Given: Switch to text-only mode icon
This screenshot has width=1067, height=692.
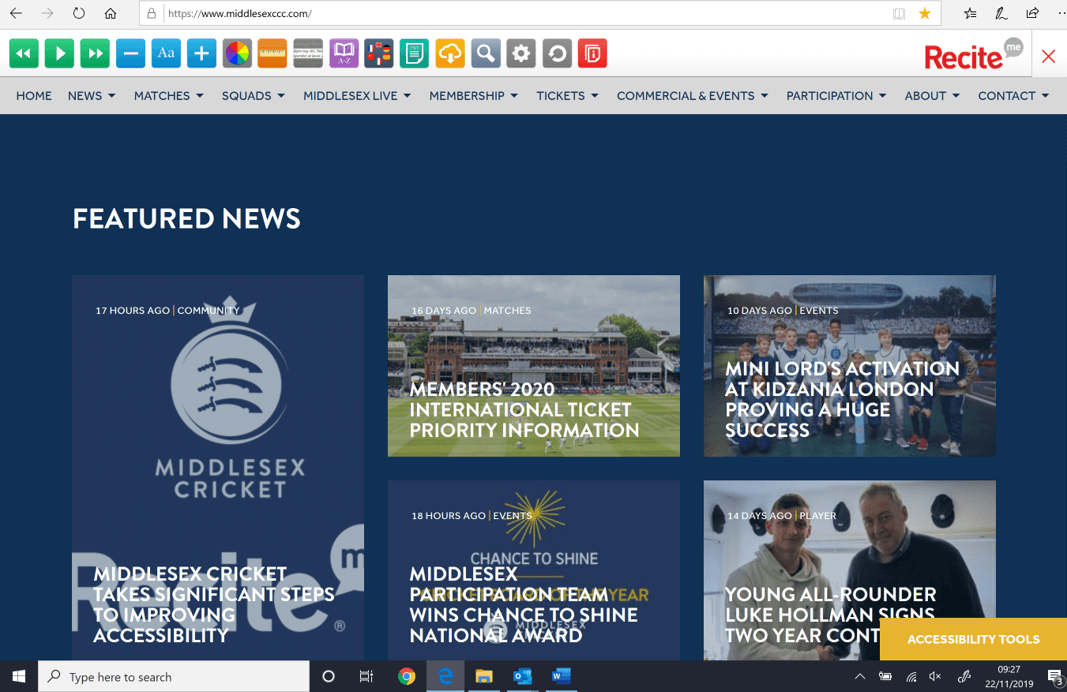Looking at the screenshot, I should pyautogui.click(x=414, y=53).
